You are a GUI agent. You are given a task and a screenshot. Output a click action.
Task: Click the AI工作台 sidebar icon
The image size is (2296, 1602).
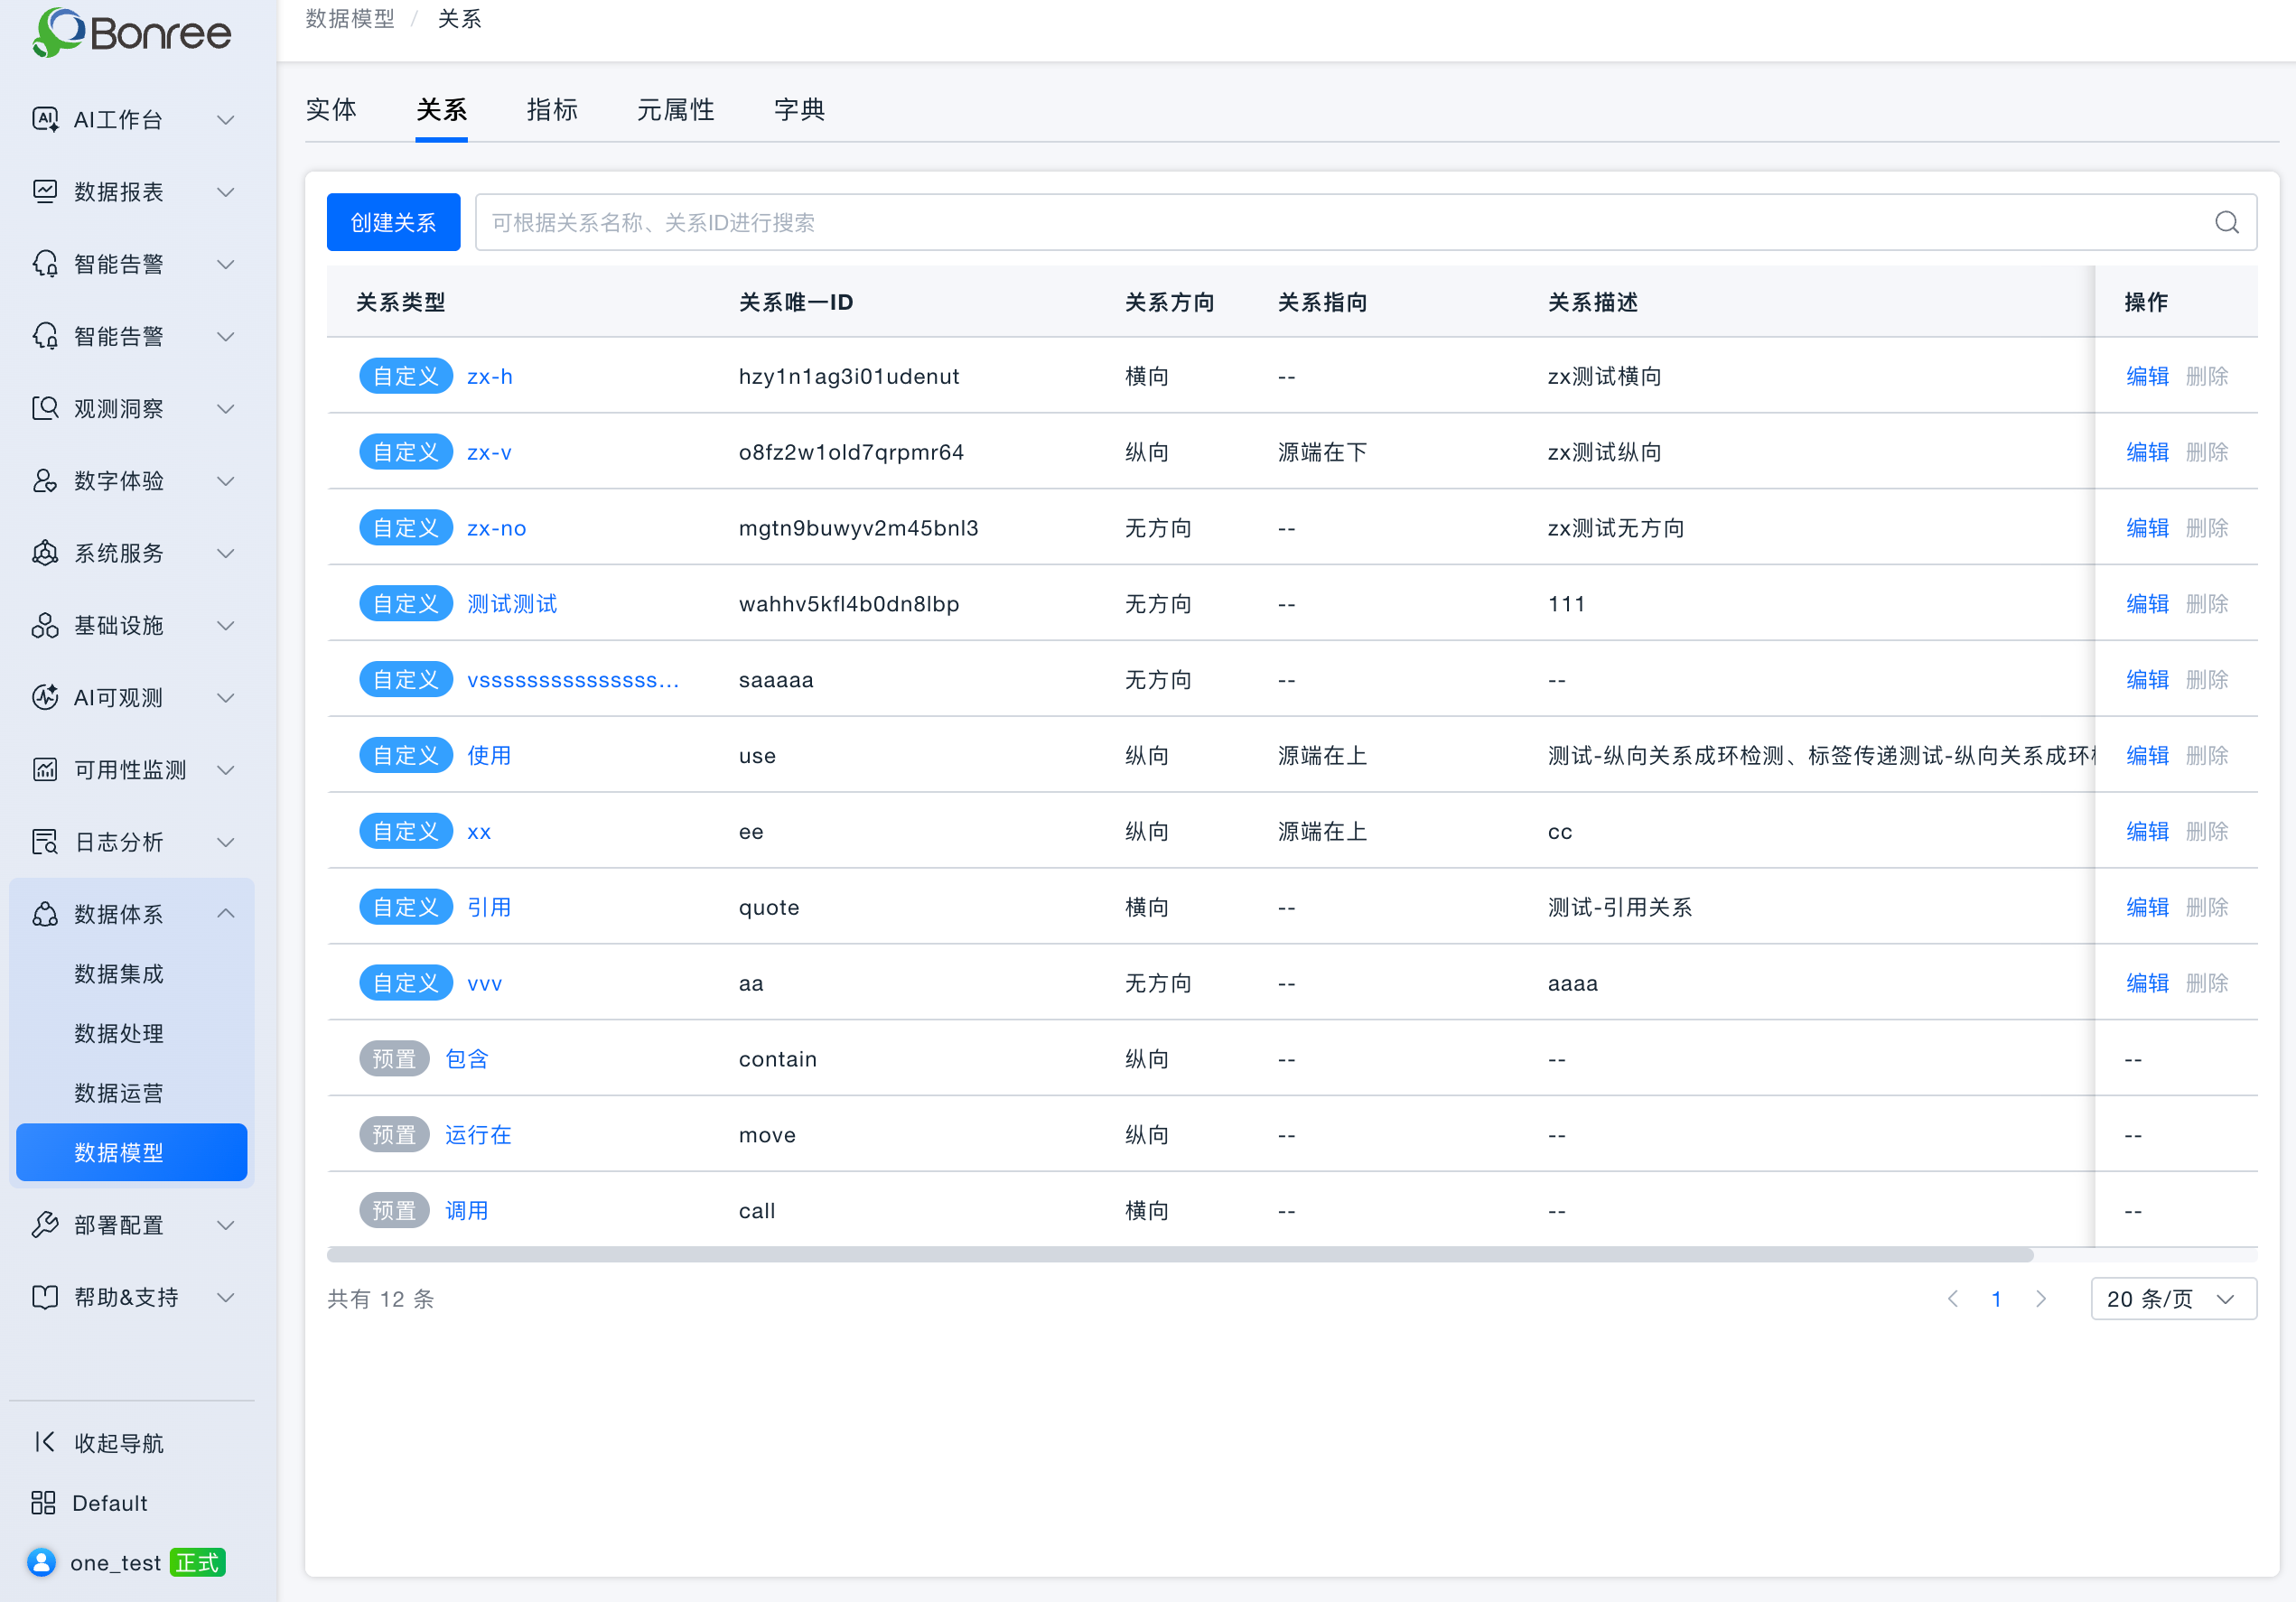[x=45, y=120]
